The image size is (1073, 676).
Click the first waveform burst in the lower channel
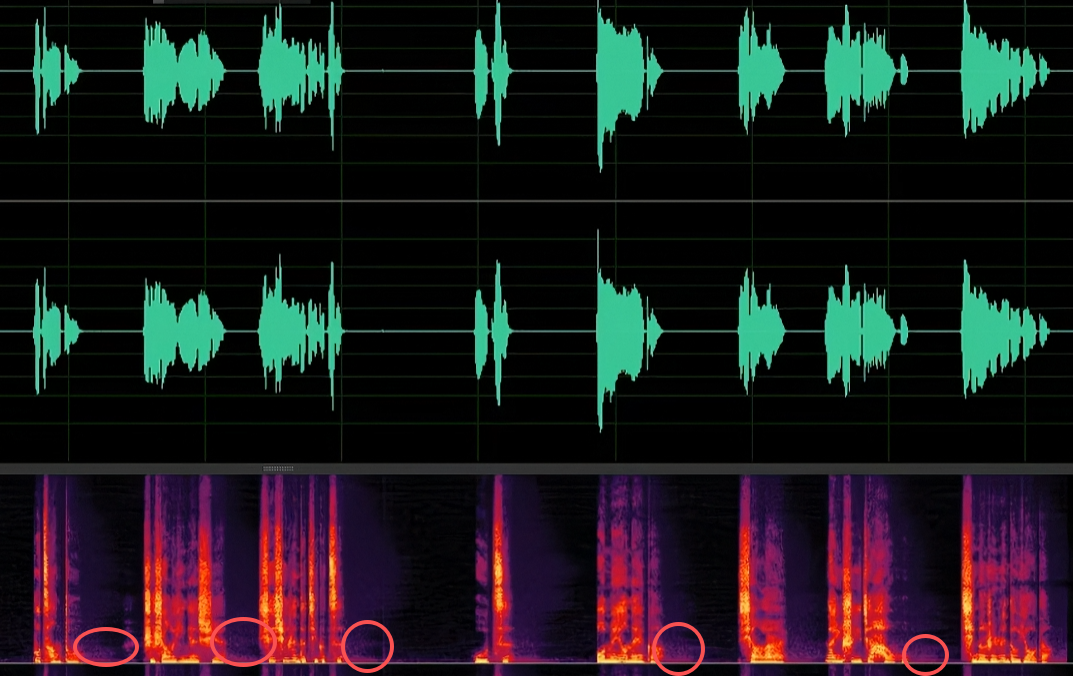57,331
